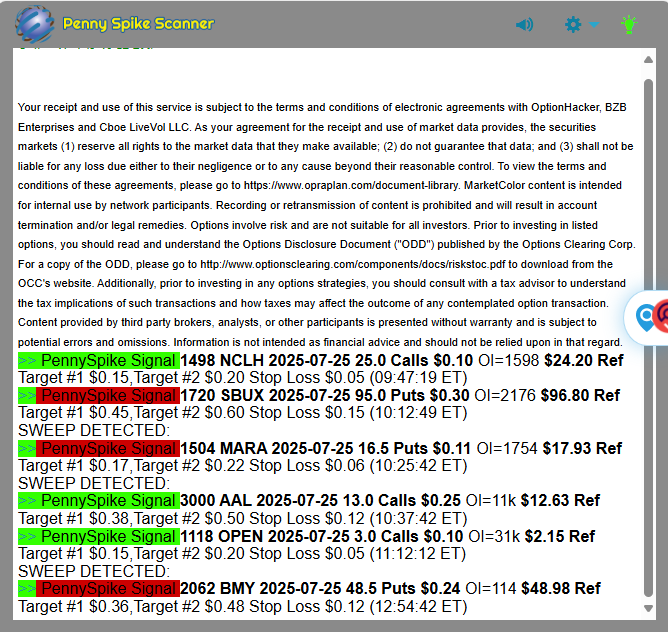Viewport: 668px width, 632px height.
Task: Click the optionsclearing.com riskstoc.pdf URL
Action: tap(353, 264)
